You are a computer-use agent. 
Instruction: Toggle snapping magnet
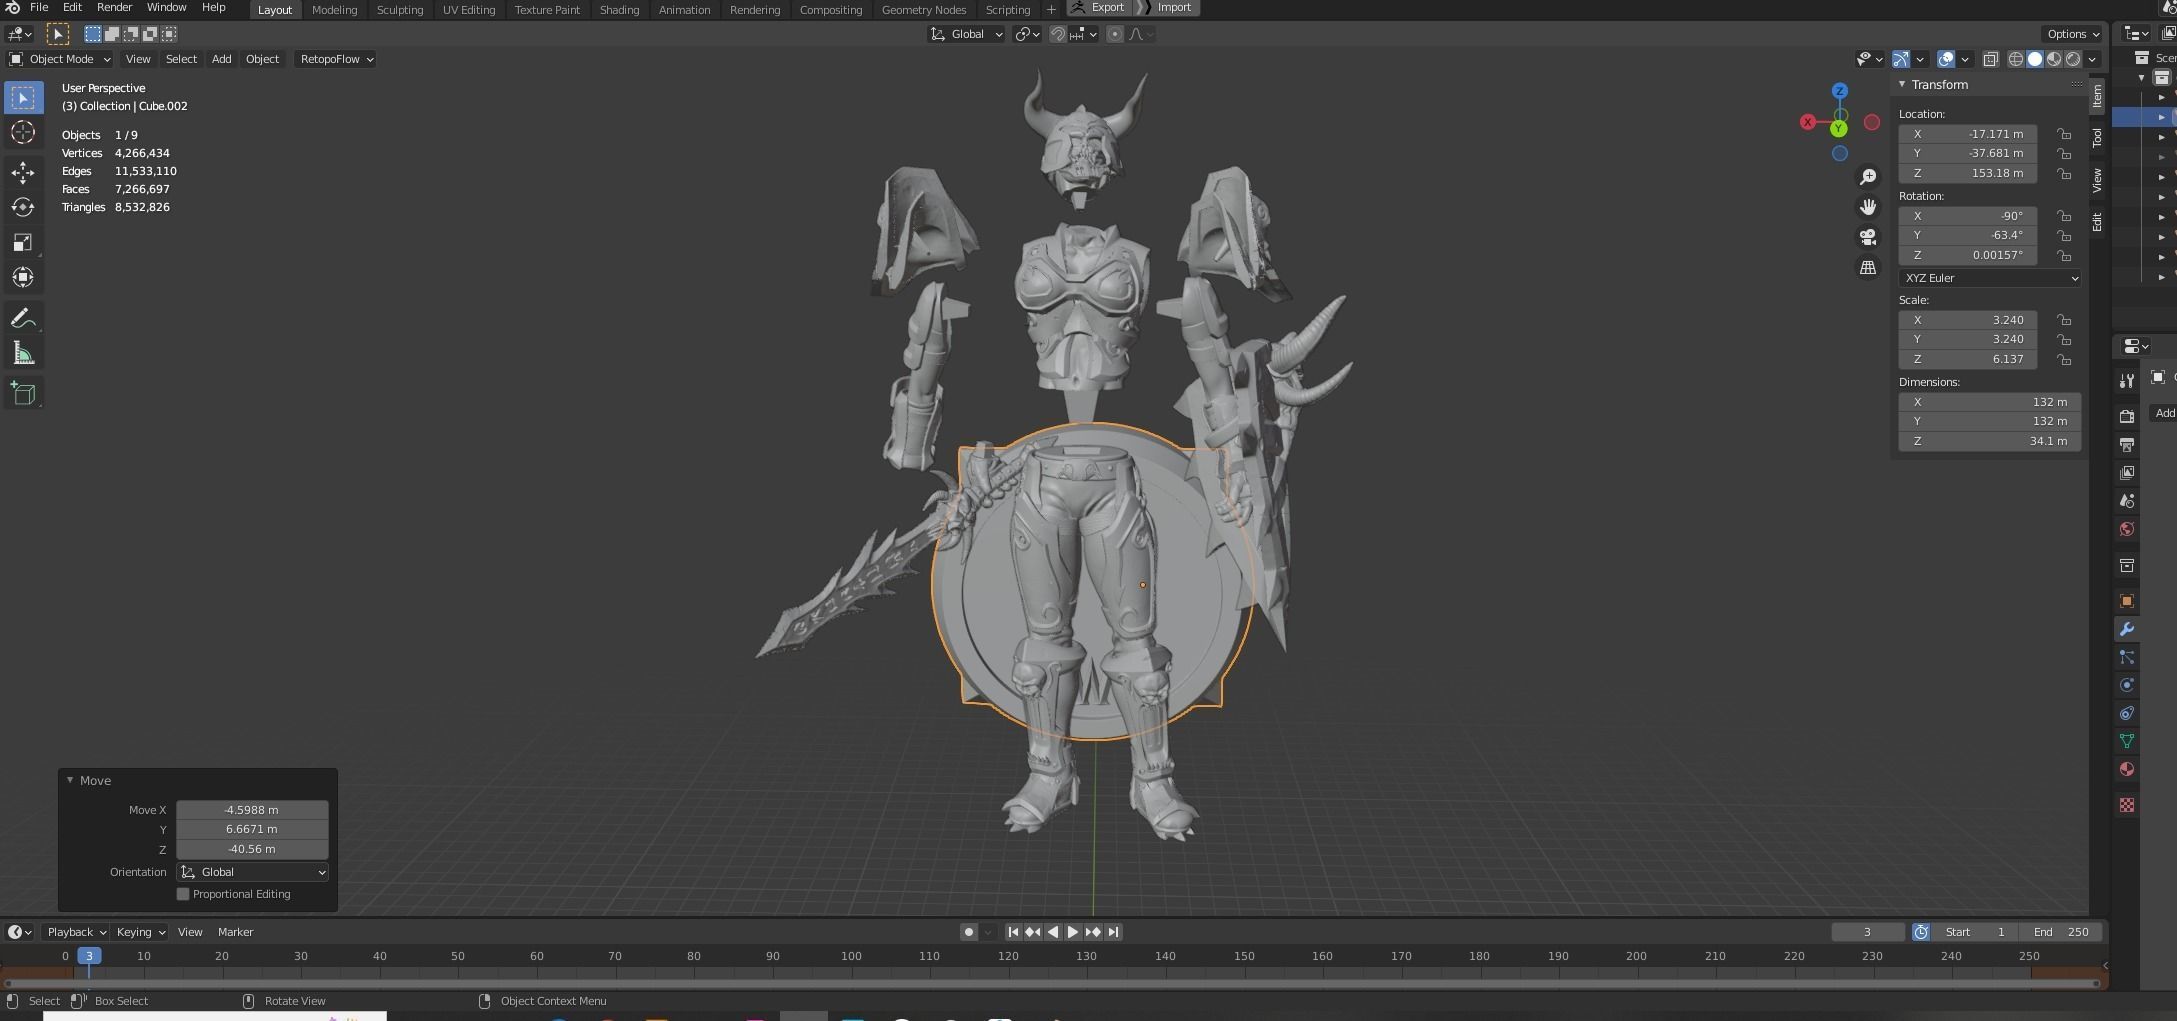point(1057,34)
